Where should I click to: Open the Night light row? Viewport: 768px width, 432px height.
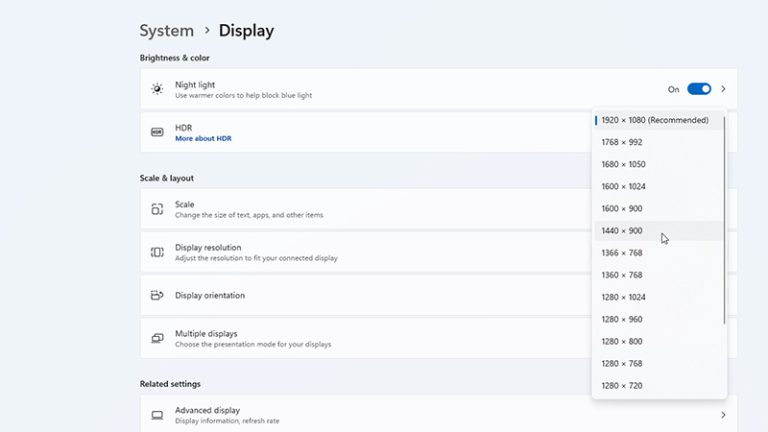click(x=438, y=89)
